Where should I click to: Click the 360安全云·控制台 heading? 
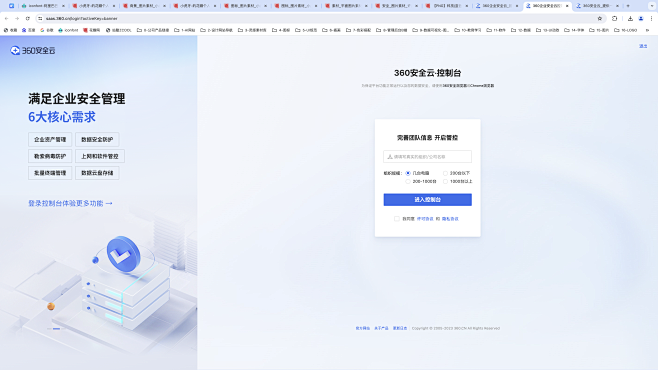427,73
